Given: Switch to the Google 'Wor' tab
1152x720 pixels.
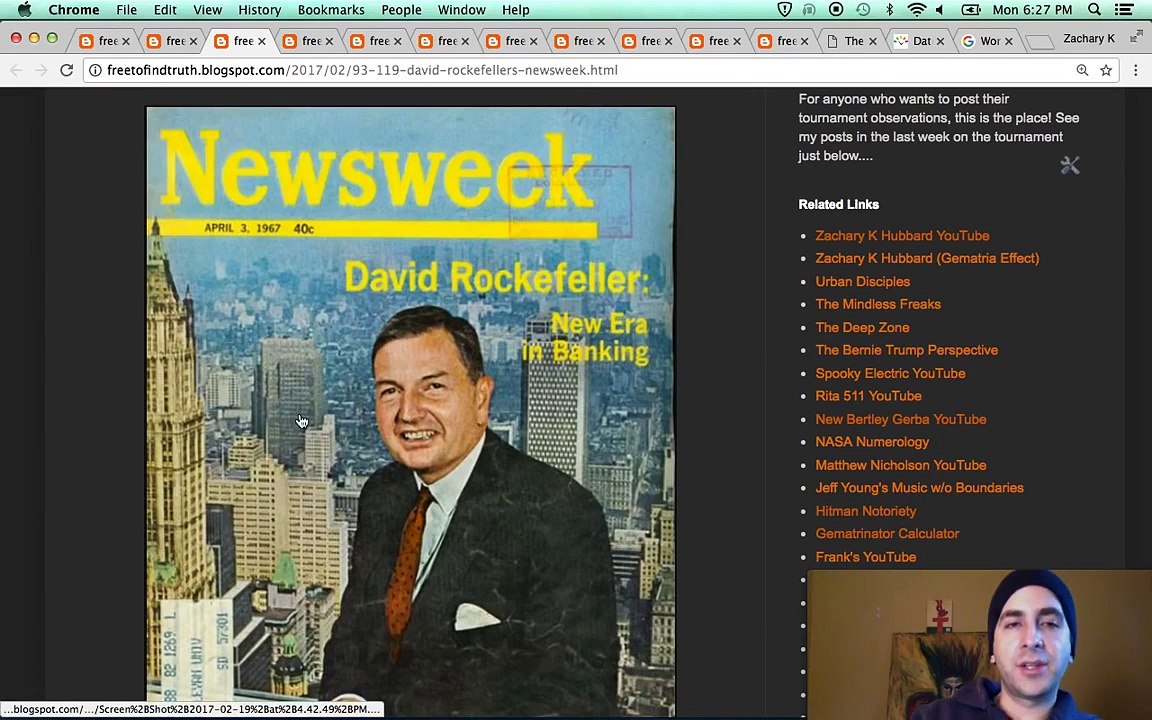Looking at the screenshot, I should 989,41.
